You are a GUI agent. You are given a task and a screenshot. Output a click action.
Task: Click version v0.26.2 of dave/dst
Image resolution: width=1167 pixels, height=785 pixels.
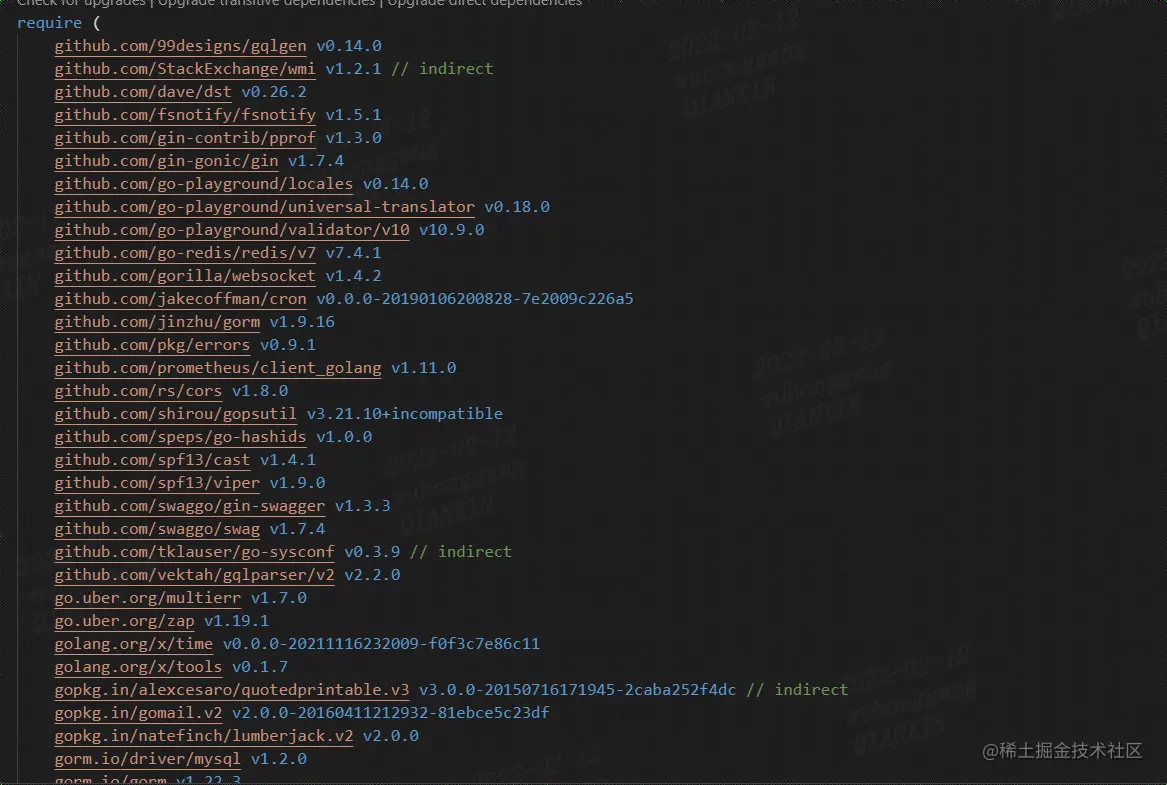(x=274, y=92)
